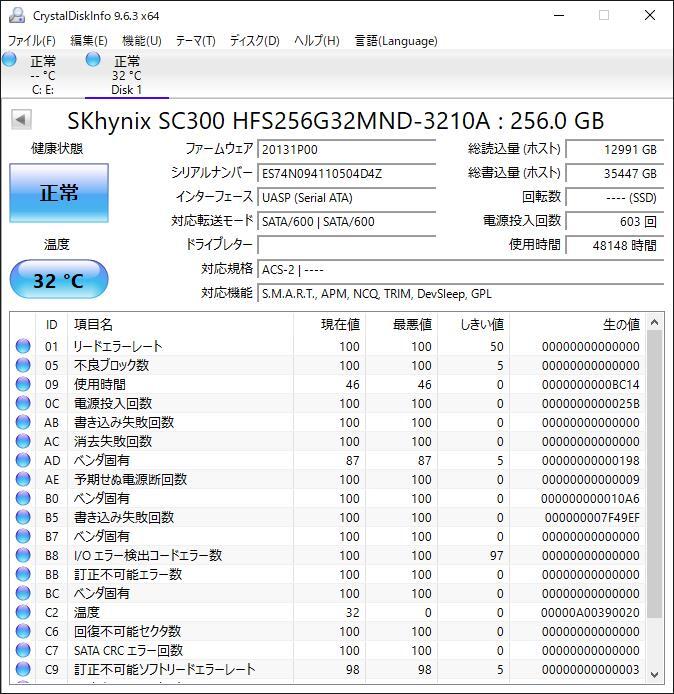Click the status orb of row C9
Image resolution: width=674 pixels, height=694 pixels.
pos(23,670)
